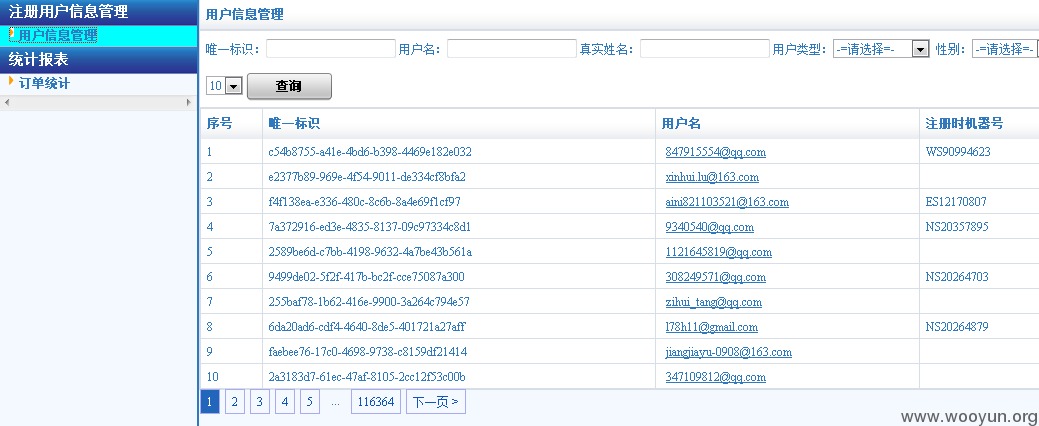
Task: Jump to last page 116364
Action: [376, 401]
